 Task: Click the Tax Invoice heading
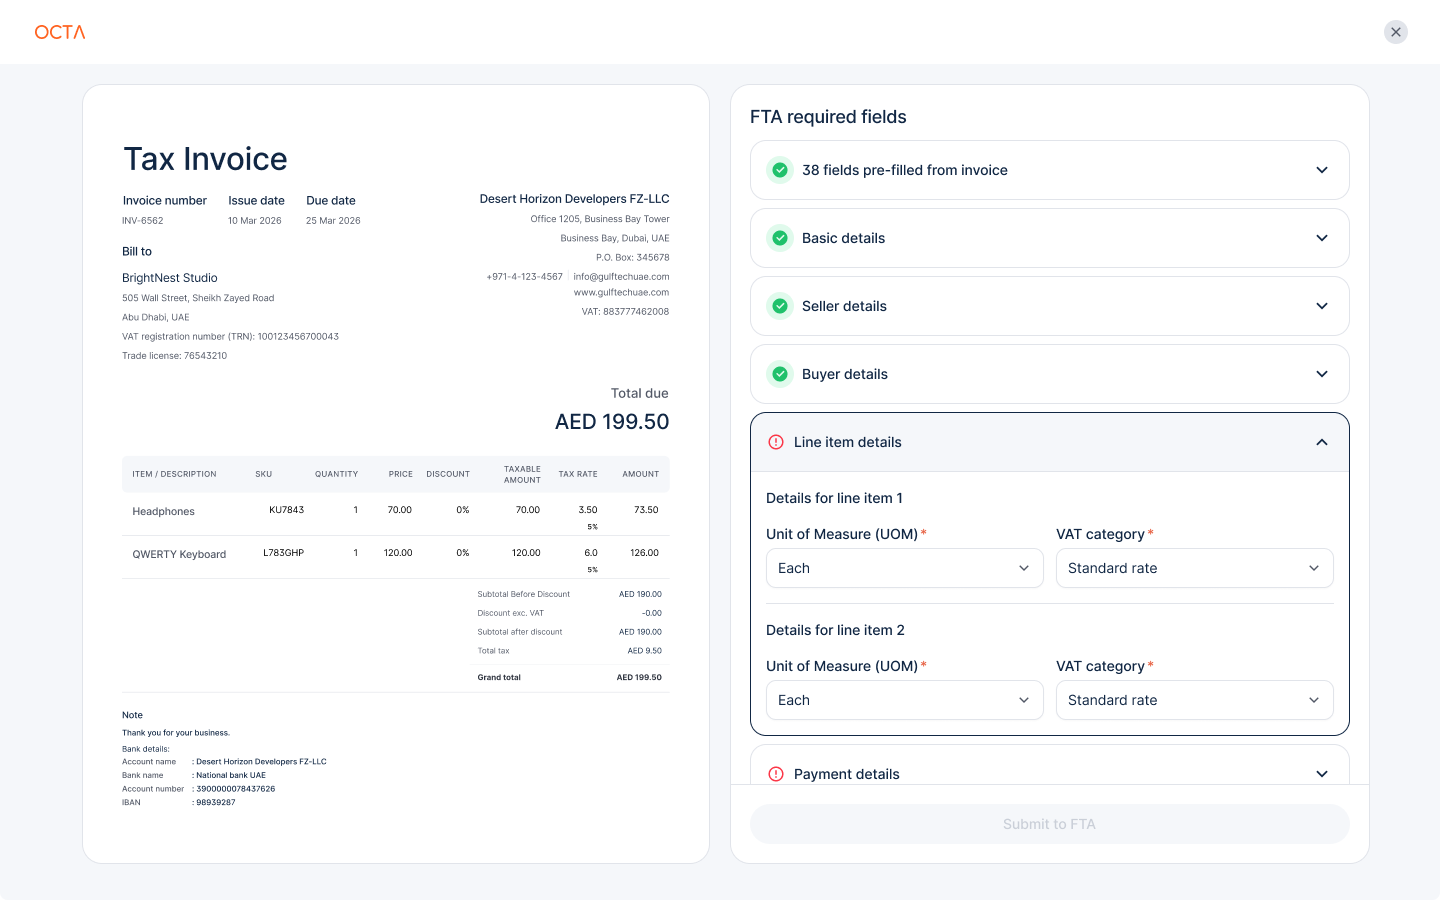[x=205, y=159]
